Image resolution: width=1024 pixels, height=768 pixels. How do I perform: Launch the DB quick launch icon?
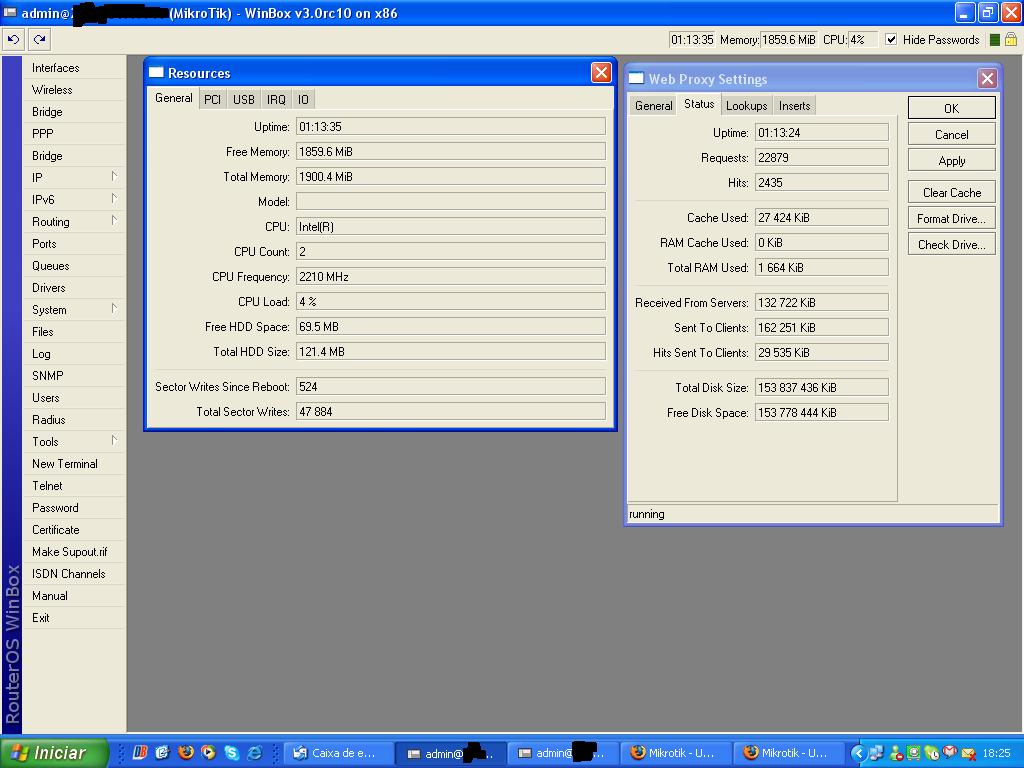(x=140, y=752)
